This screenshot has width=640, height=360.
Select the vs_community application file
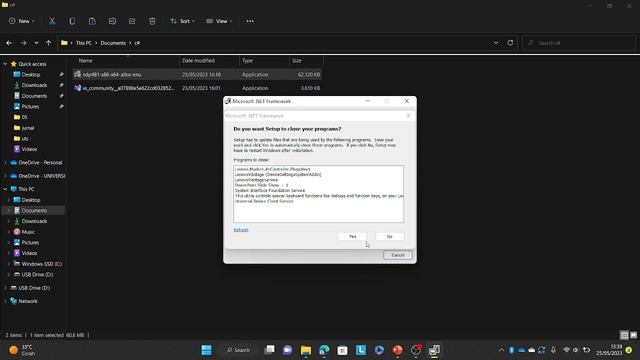pos(198,88)
